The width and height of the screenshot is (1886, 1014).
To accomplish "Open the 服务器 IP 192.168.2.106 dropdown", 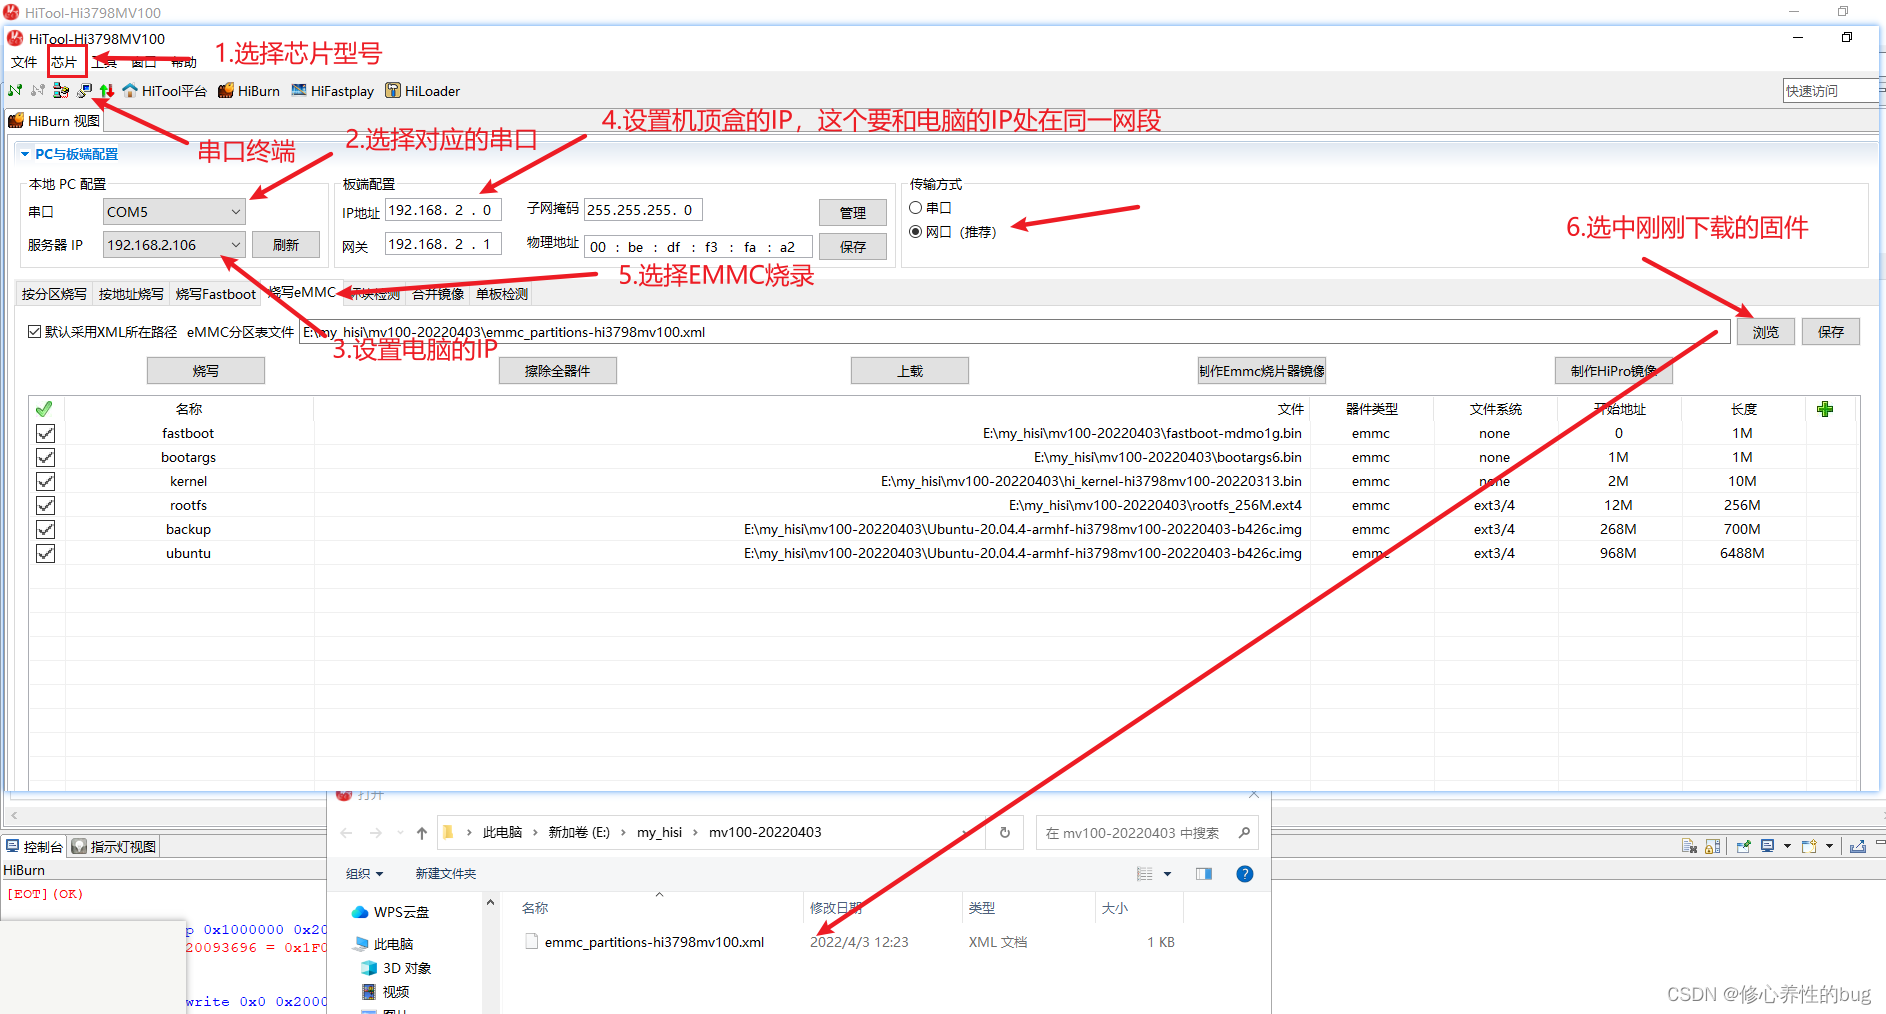I will (x=174, y=245).
